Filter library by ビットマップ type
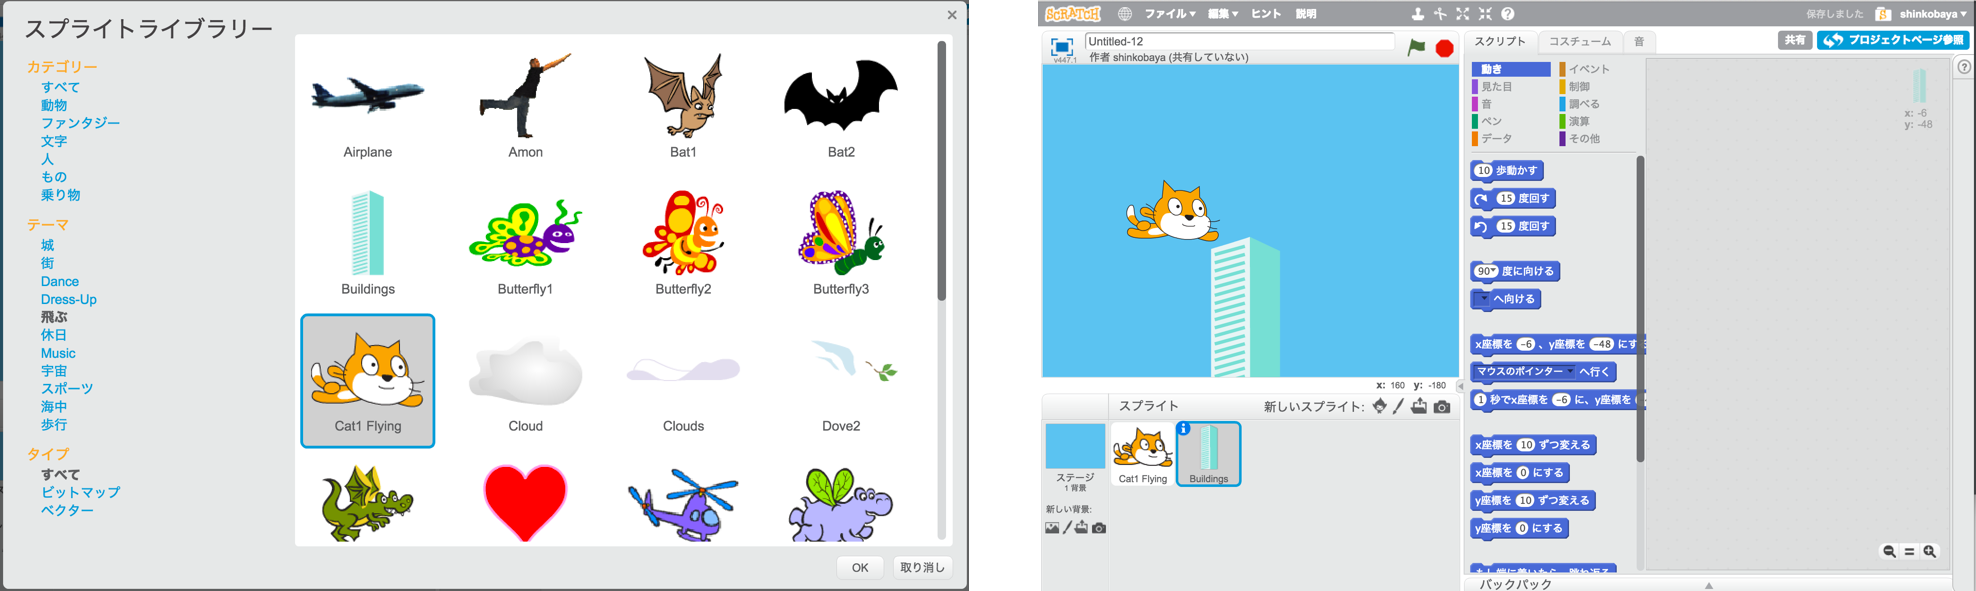Image resolution: width=1976 pixels, height=591 pixels. 80,492
